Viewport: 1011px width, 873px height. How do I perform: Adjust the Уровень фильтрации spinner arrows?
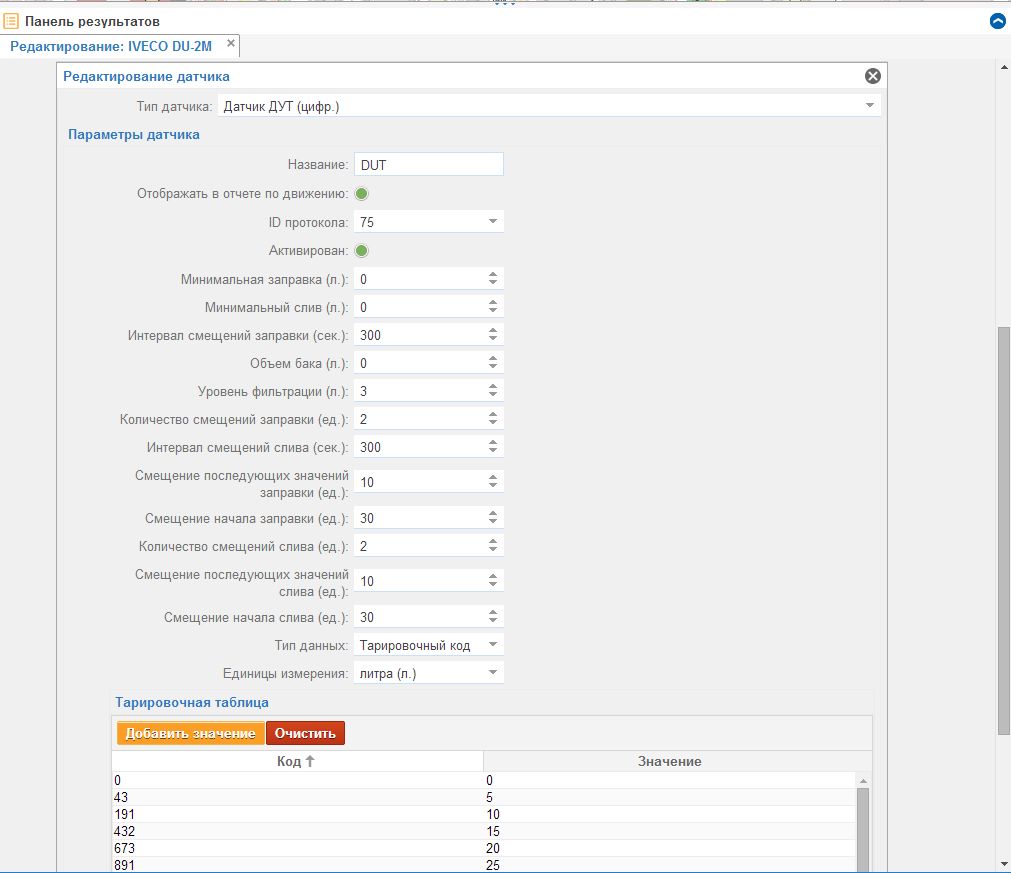(492, 391)
